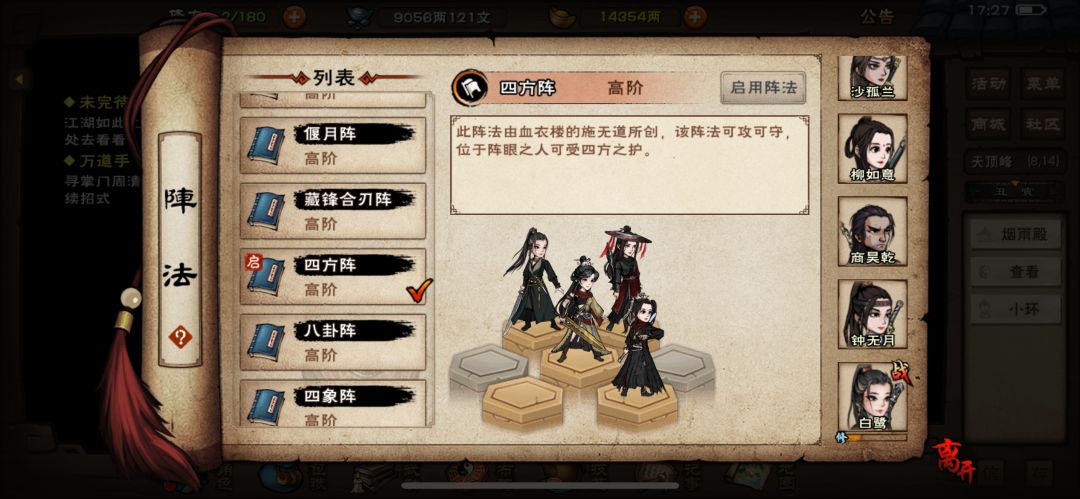The width and height of the screenshot is (1080, 499).
Task: Select the 柳如意 character portrait
Action: (873, 148)
